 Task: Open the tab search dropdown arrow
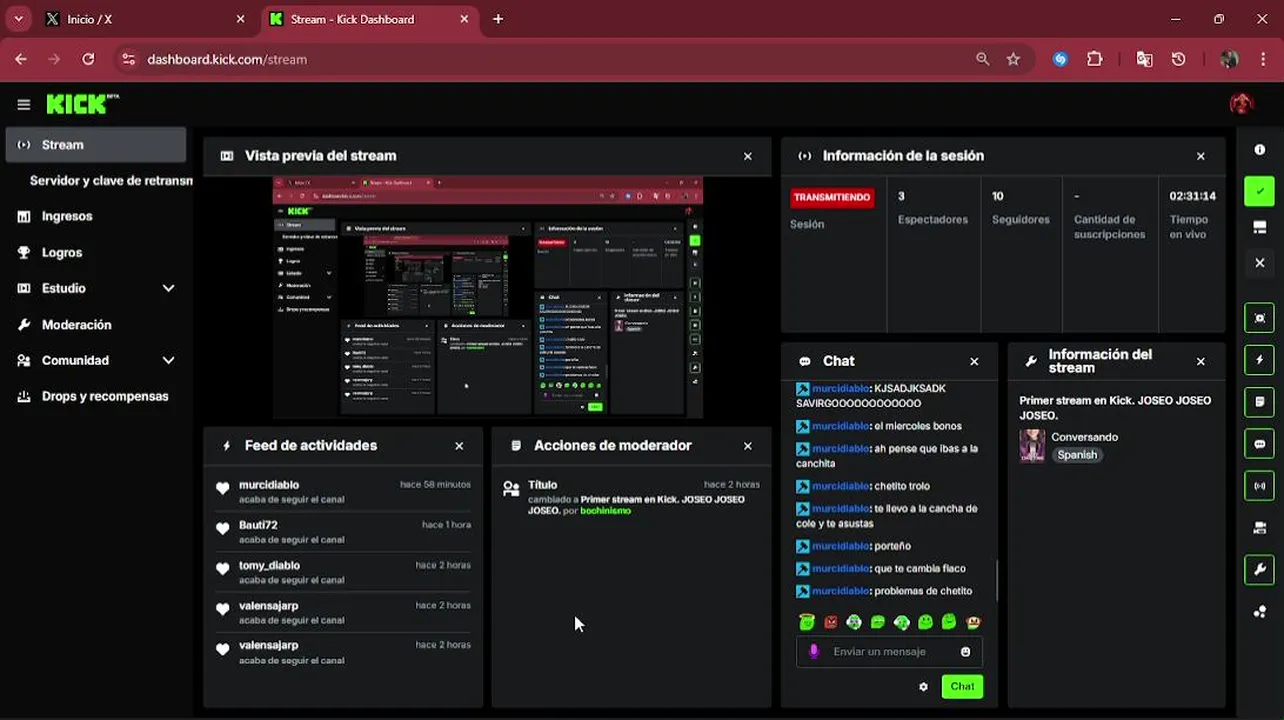(x=18, y=19)
